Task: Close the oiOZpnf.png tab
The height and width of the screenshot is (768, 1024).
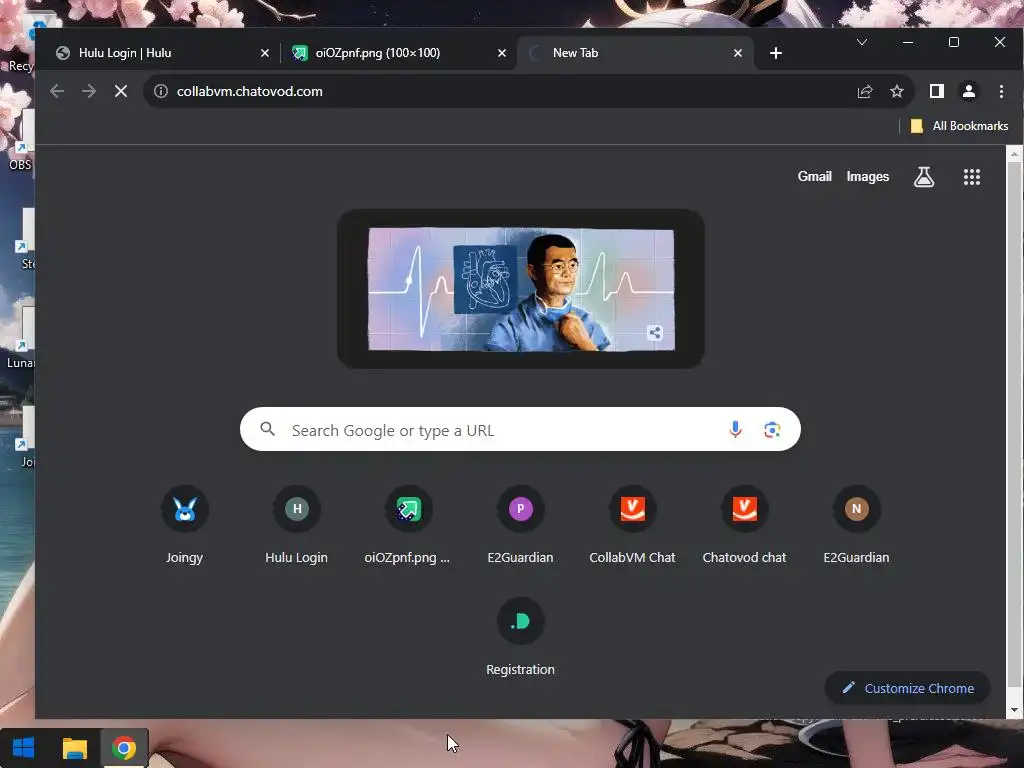Action: tap(502, 53)
